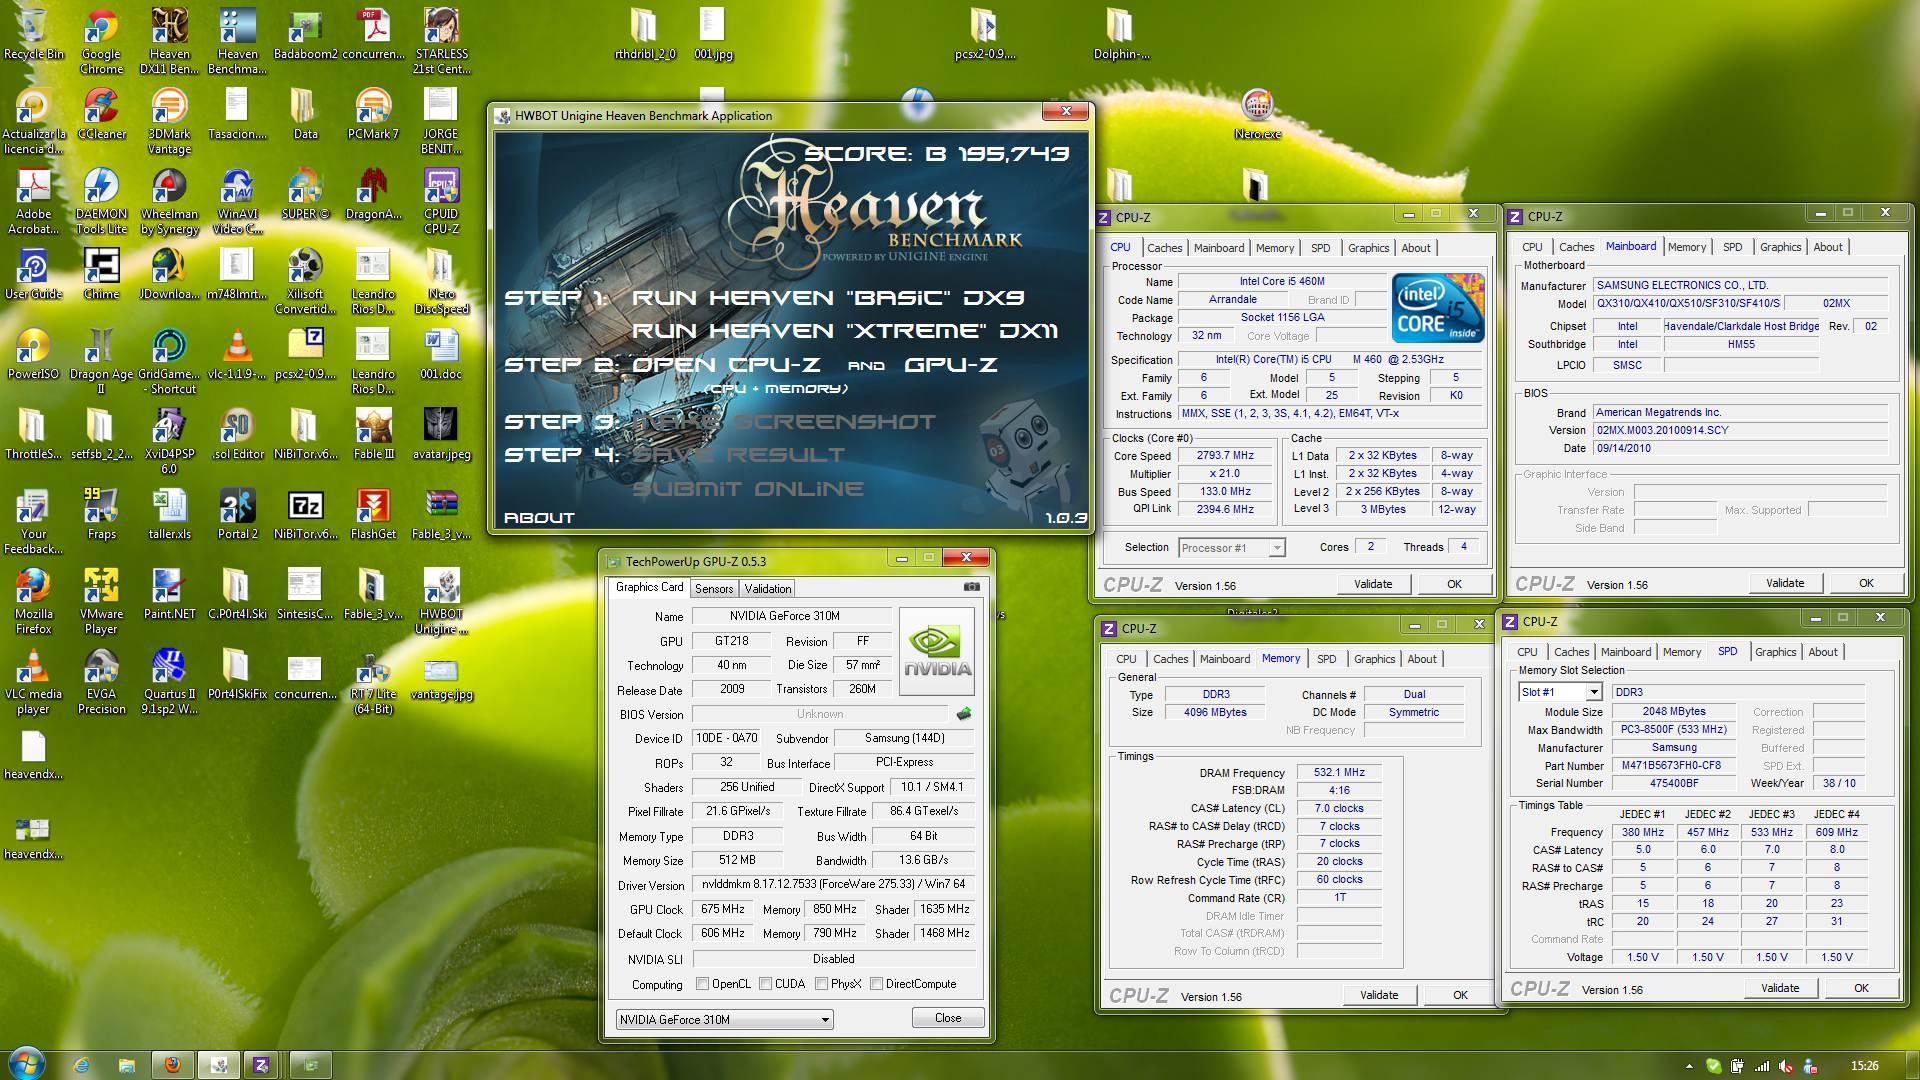Click the Driver Version field in GPU-Z

(x=834, y=885)
